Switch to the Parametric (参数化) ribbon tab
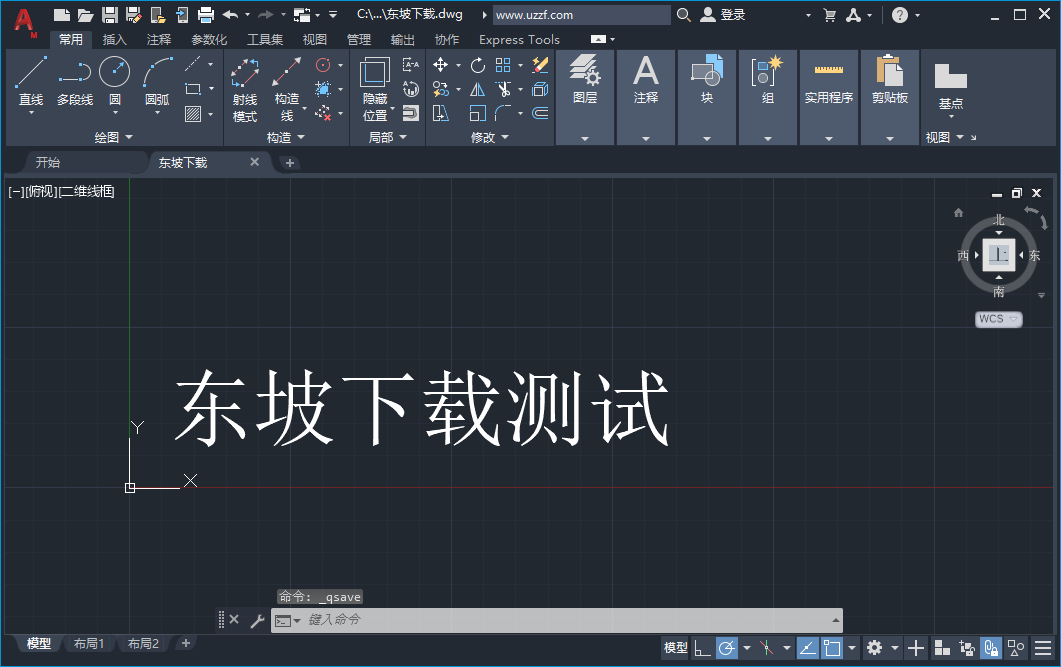The height and width of the screenshot is (667, 1061). (x=209, y=40)
